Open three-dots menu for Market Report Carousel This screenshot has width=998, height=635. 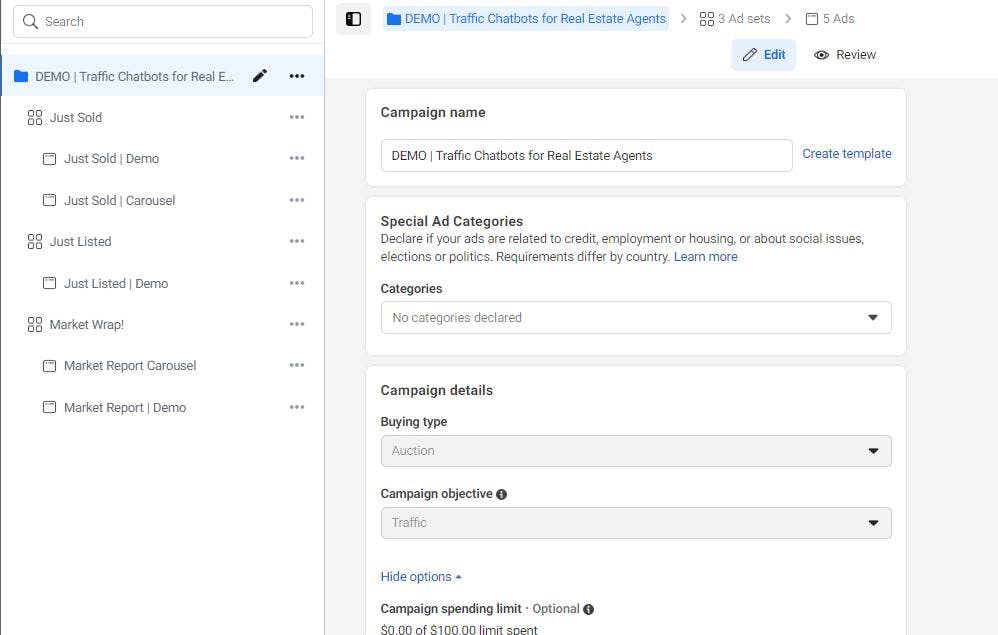(297, 365)
